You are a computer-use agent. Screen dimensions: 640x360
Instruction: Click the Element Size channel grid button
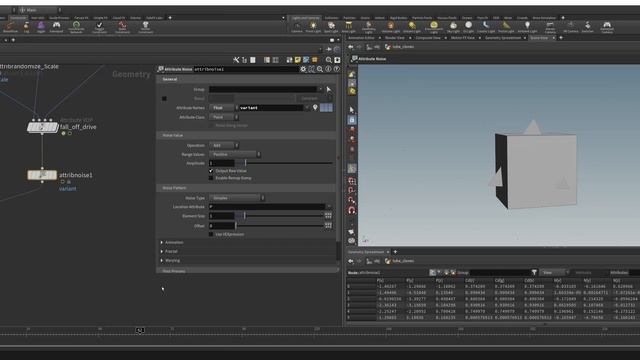click(x=328, y=216)
